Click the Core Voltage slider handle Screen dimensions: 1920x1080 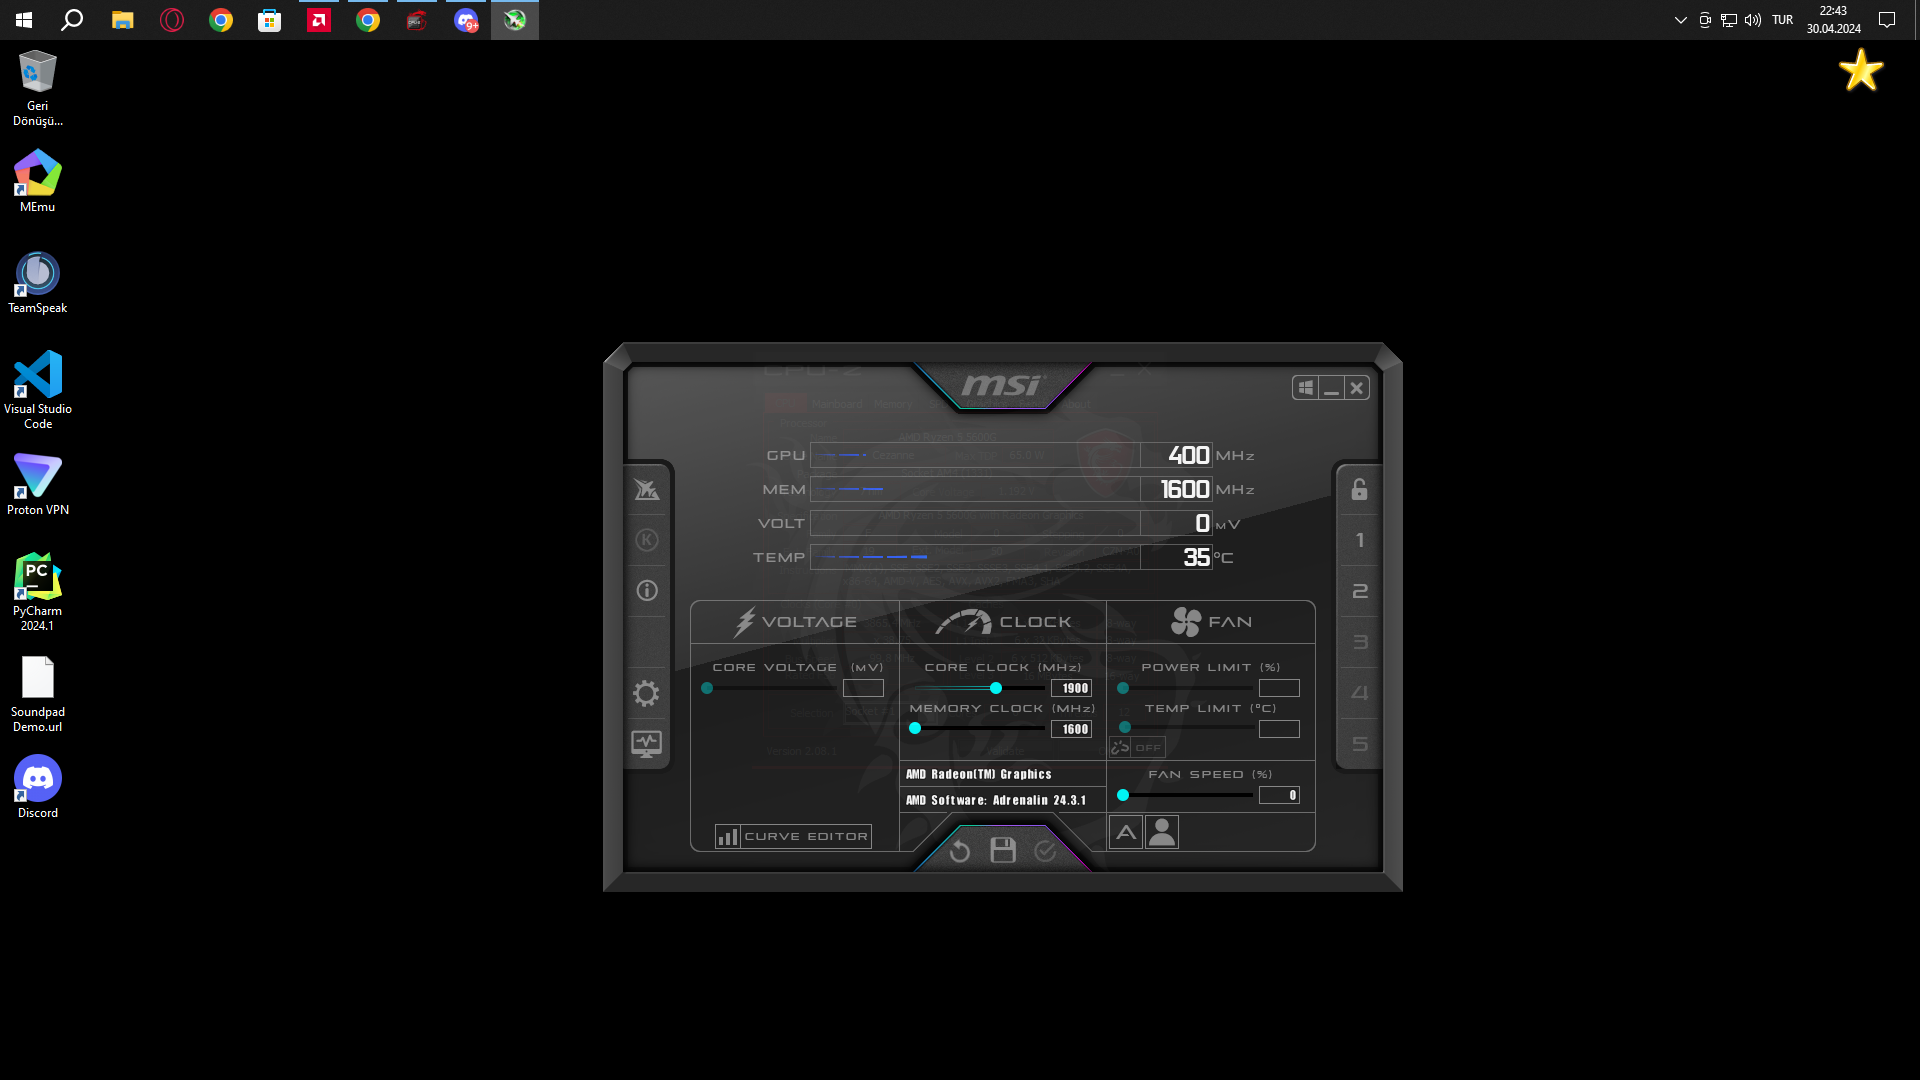tap(707, 688)
